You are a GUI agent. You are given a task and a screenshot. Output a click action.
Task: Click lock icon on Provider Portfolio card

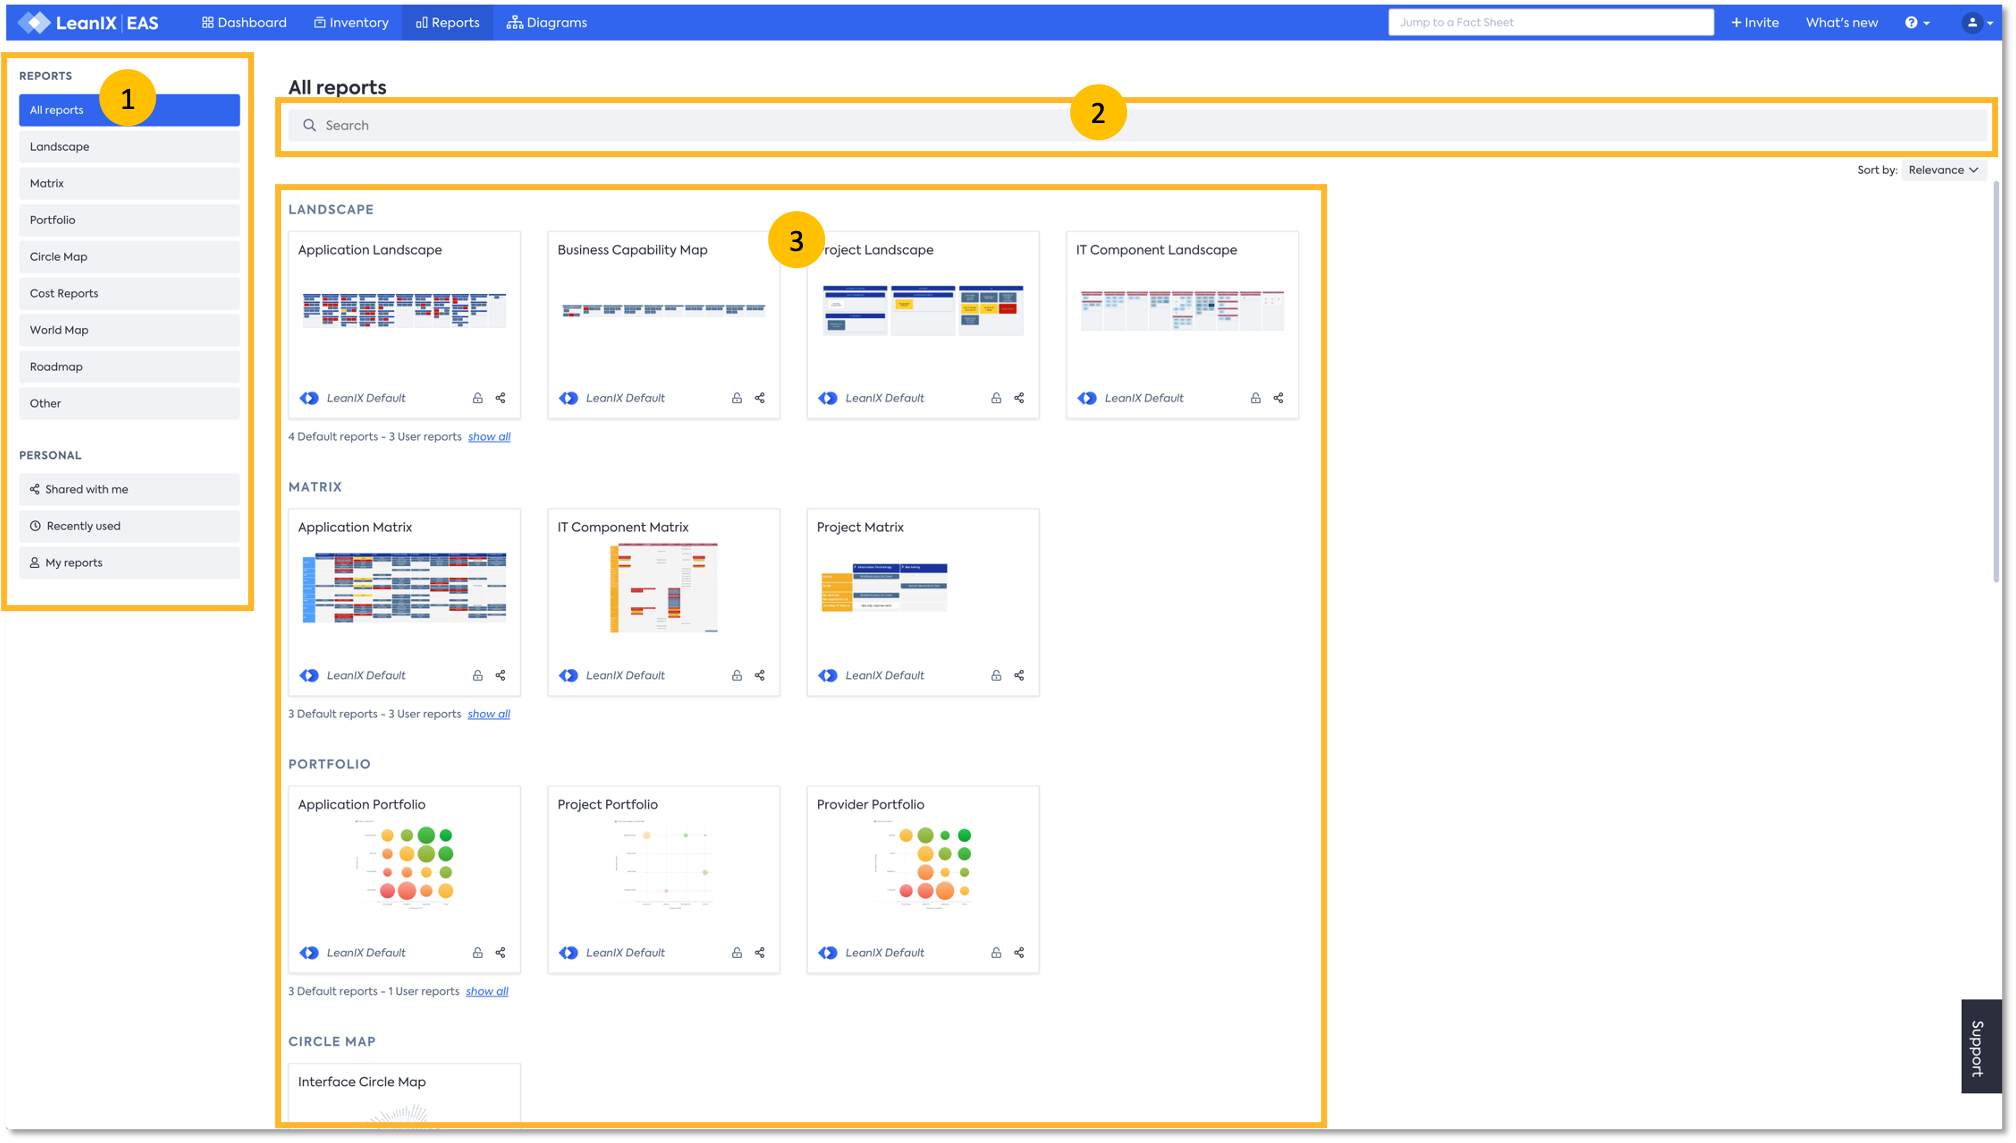click(996, 952)
